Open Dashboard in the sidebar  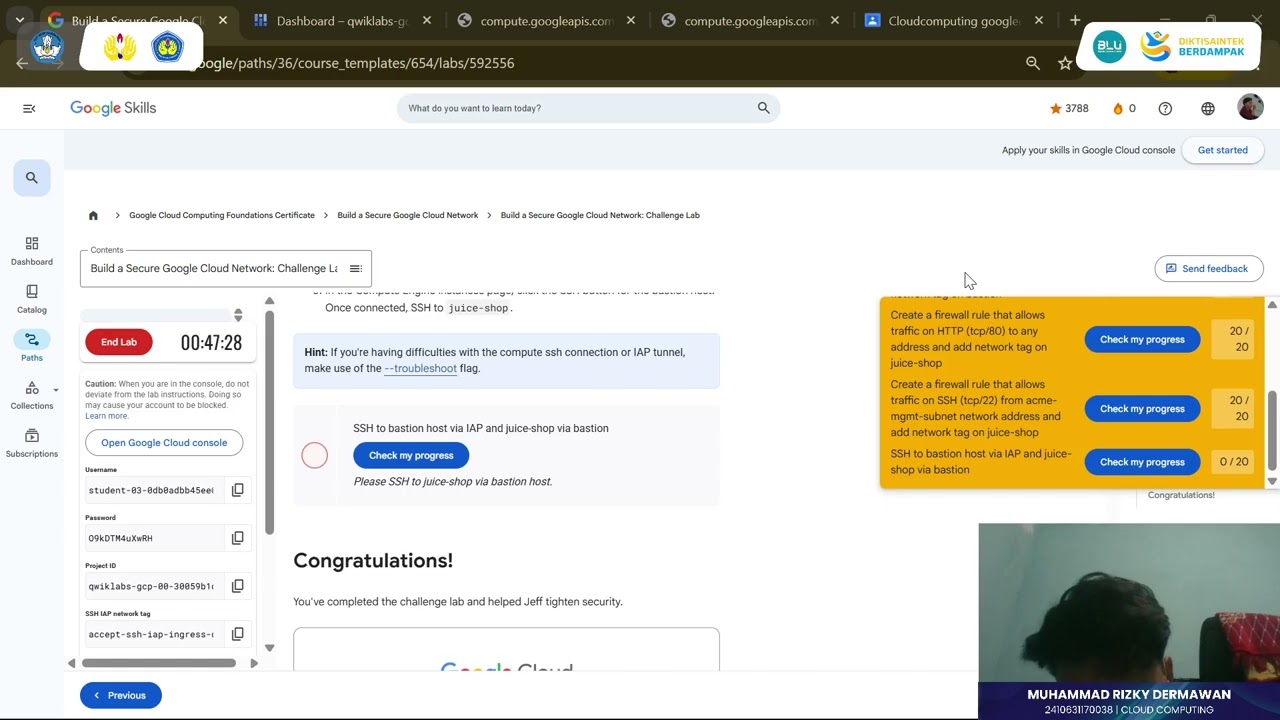32,251
